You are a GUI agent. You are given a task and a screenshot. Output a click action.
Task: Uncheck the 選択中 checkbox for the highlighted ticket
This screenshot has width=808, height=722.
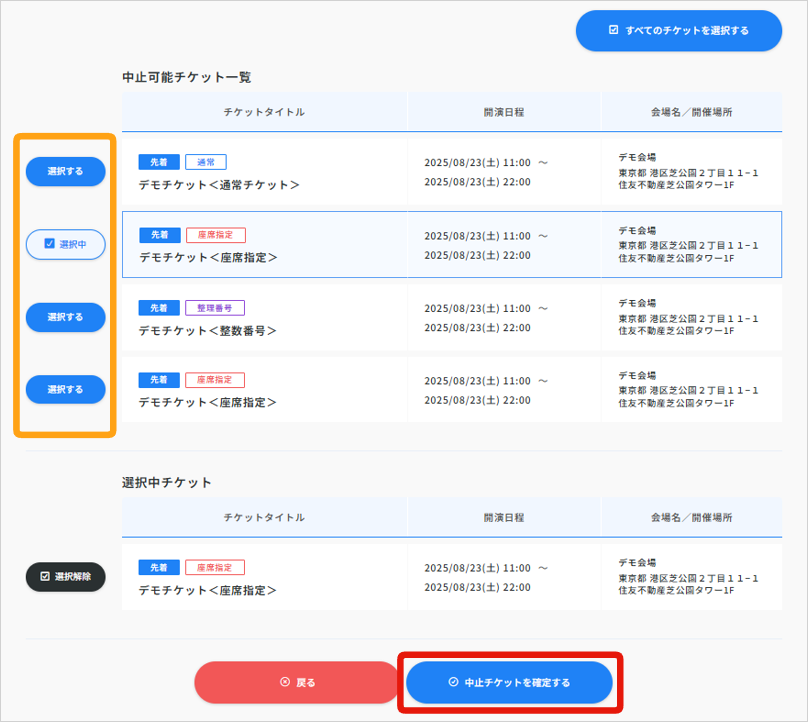(x=49, y=243)
